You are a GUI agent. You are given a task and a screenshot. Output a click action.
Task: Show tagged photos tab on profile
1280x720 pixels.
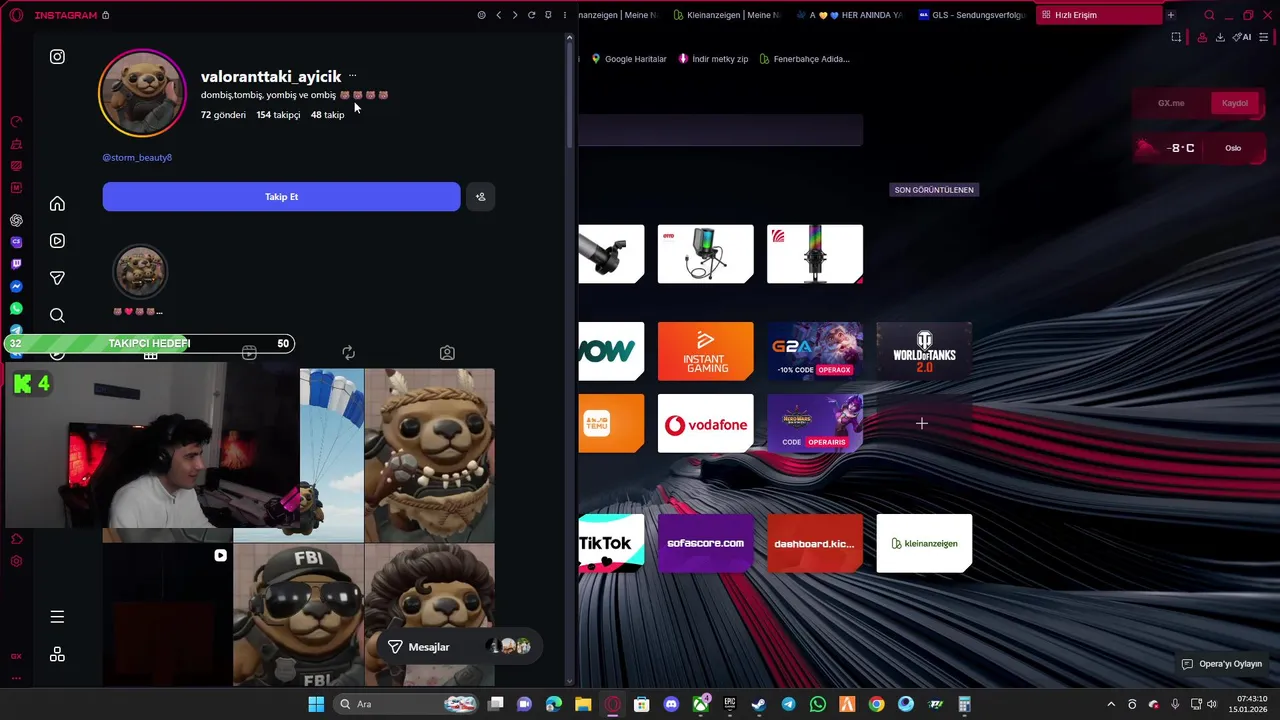coord(447,353)
